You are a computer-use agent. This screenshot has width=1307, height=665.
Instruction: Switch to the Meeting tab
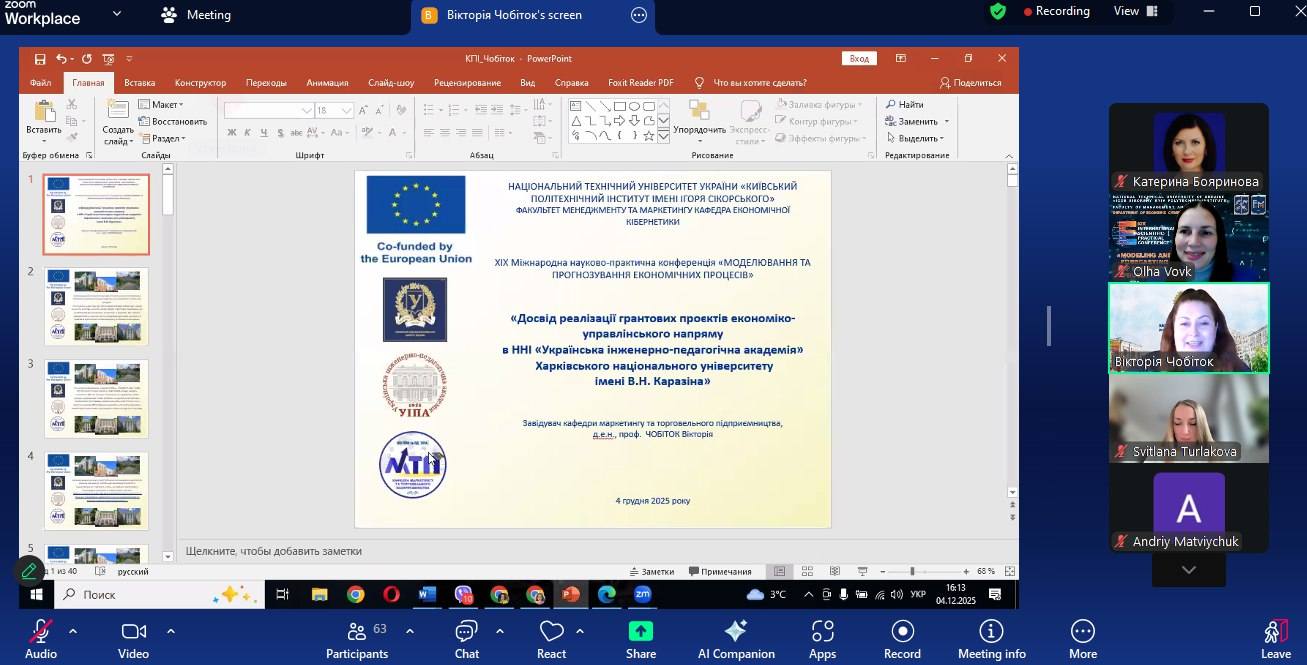click(196, 15)
